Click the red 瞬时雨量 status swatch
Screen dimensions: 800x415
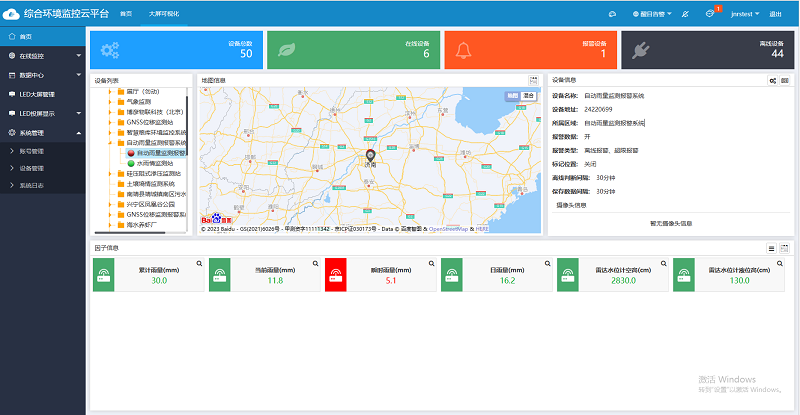click(335, 275)
